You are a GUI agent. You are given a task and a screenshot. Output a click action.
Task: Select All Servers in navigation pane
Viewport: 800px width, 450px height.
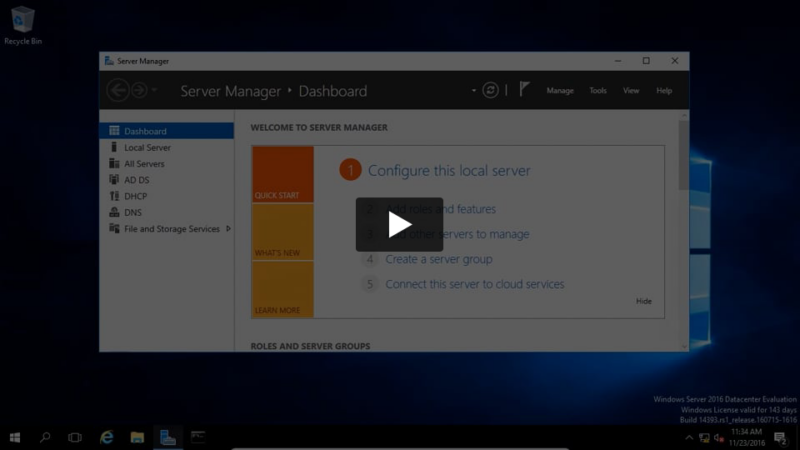[144, 164]
